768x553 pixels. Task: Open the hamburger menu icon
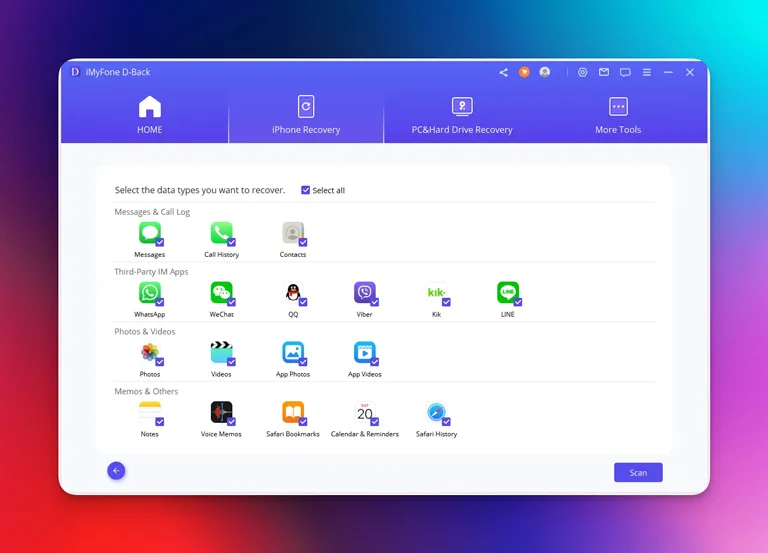tap(647, 72)
